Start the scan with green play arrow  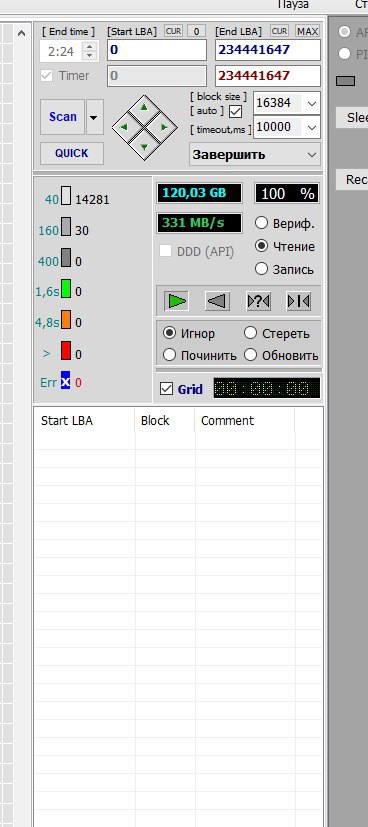[x=177, y=301]
